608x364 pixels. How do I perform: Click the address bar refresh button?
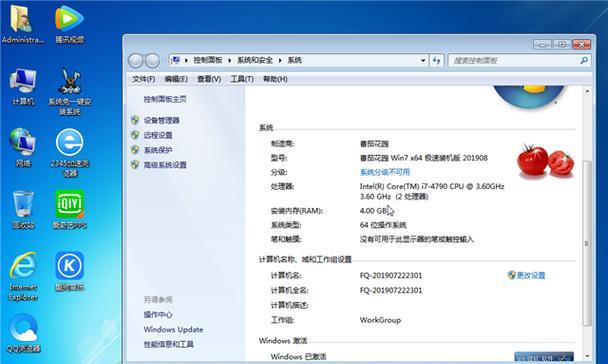(x=437, y=60)
